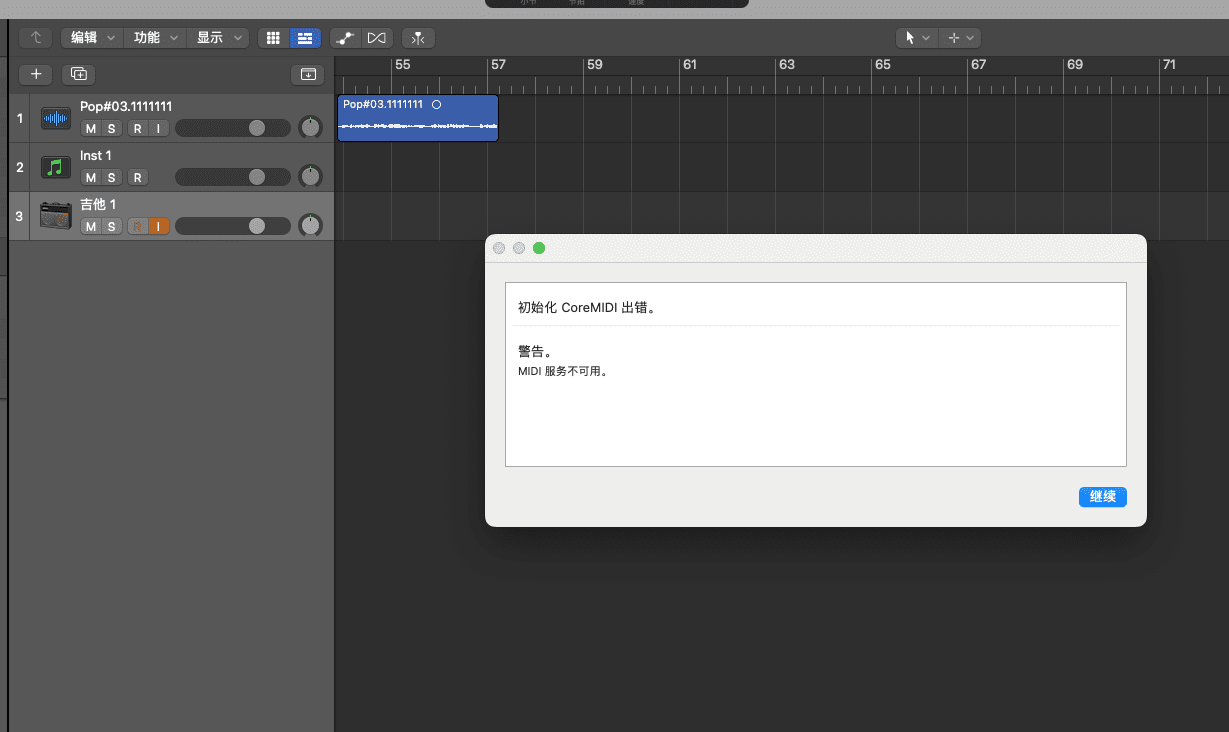The height and width of the screenshot is (732, 1229).
Task: Click bar 67 on the ruler
Action: click(x=978, y=65)
